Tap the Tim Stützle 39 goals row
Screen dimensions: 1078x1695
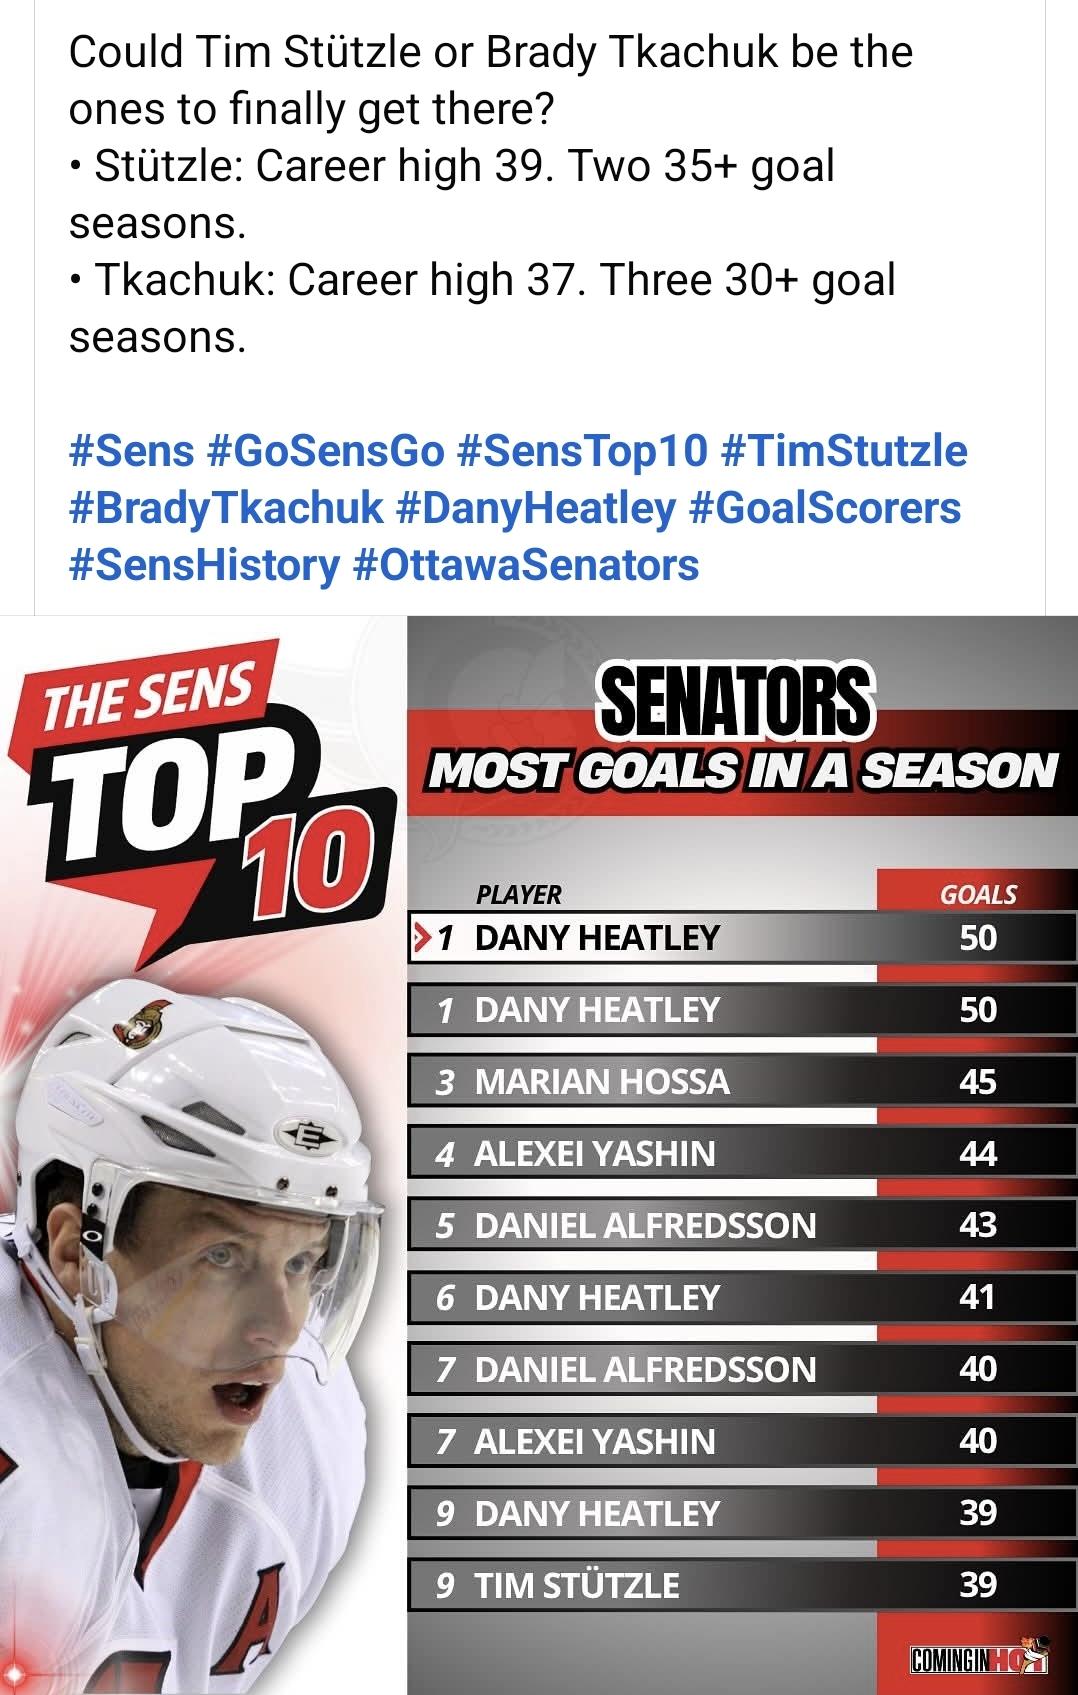[x=741, y=1585]
